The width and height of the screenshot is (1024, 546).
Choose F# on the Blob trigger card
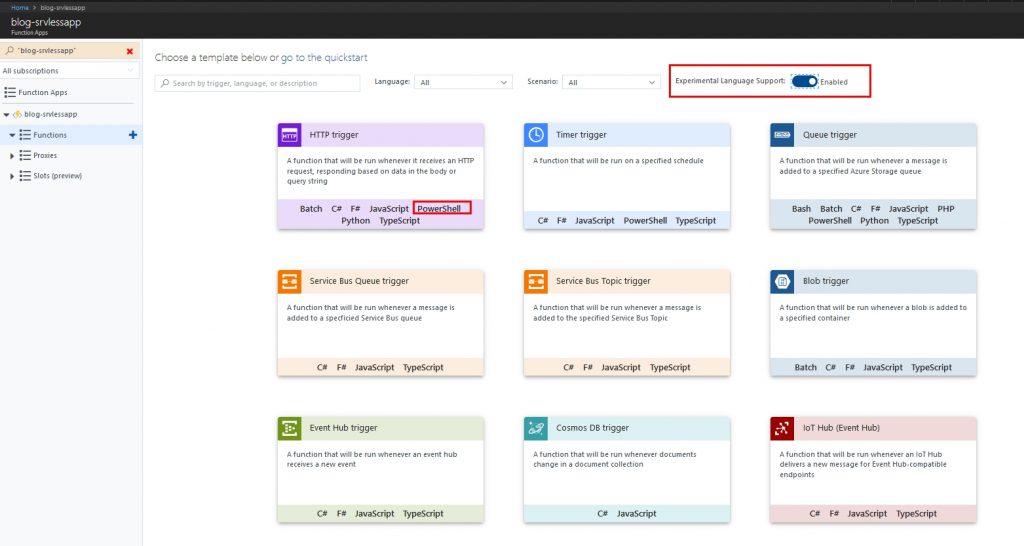coord(850,368)
